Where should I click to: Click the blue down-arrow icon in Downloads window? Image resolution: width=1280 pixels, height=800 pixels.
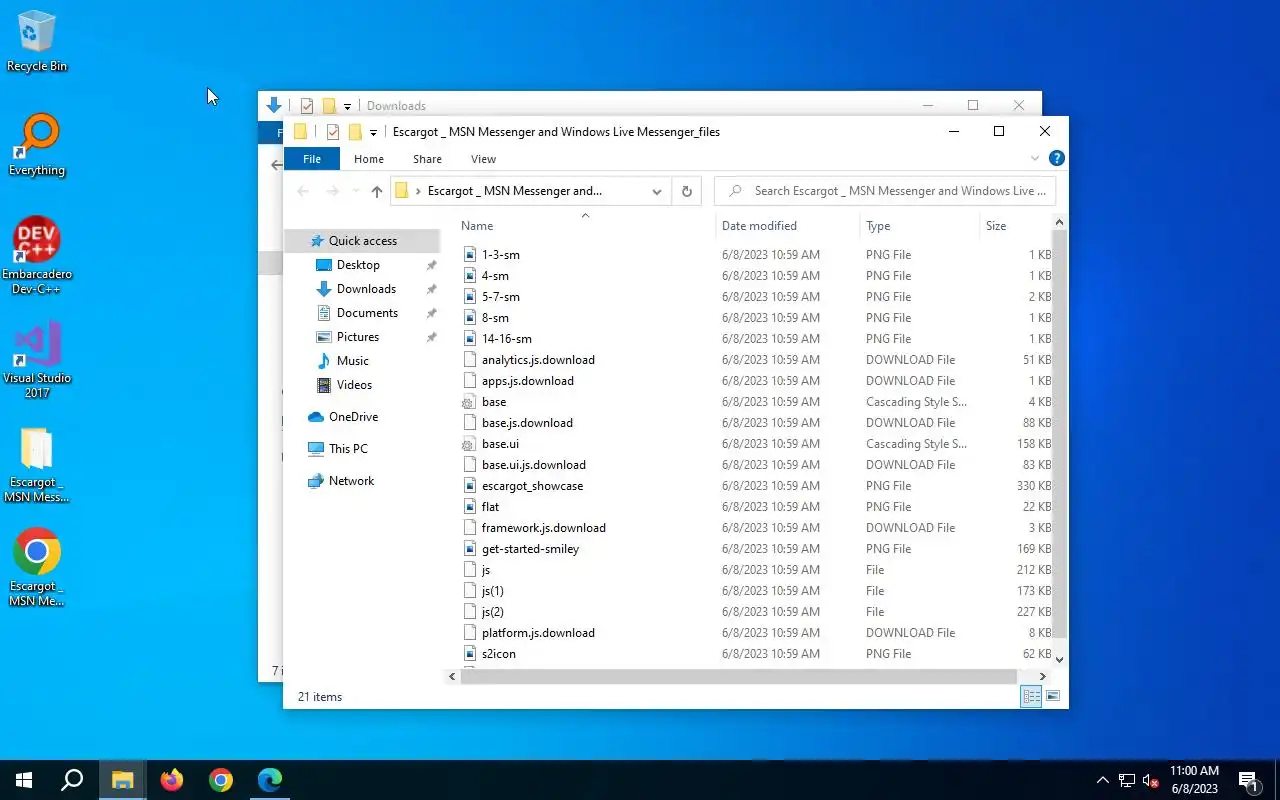274,105
